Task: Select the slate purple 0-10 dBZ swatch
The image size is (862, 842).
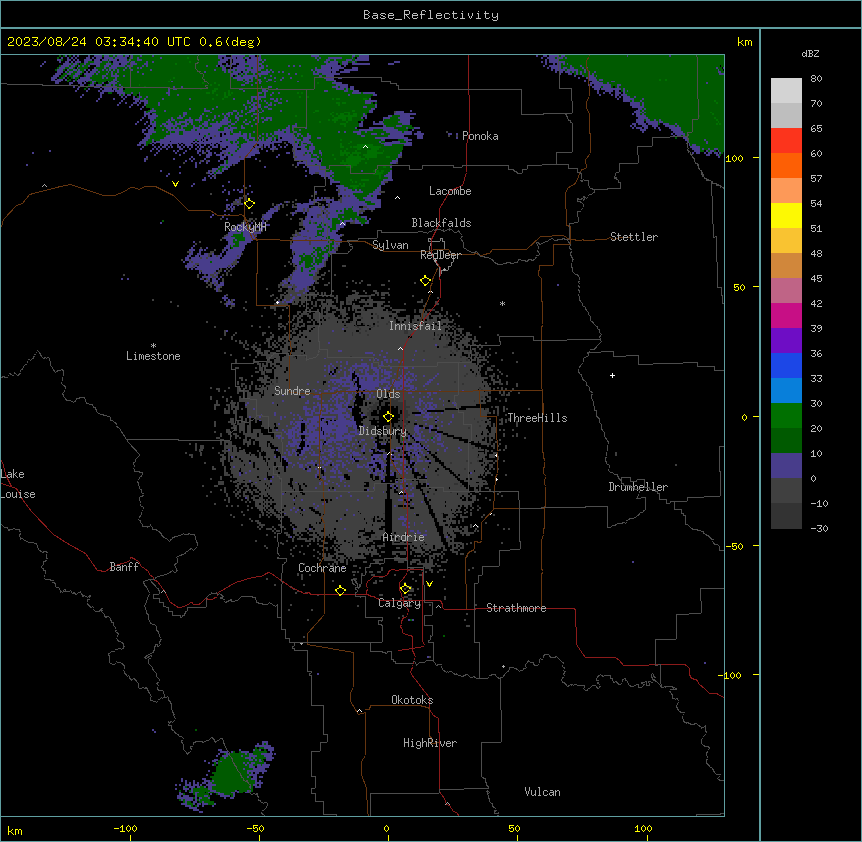Action: point(786,466)
